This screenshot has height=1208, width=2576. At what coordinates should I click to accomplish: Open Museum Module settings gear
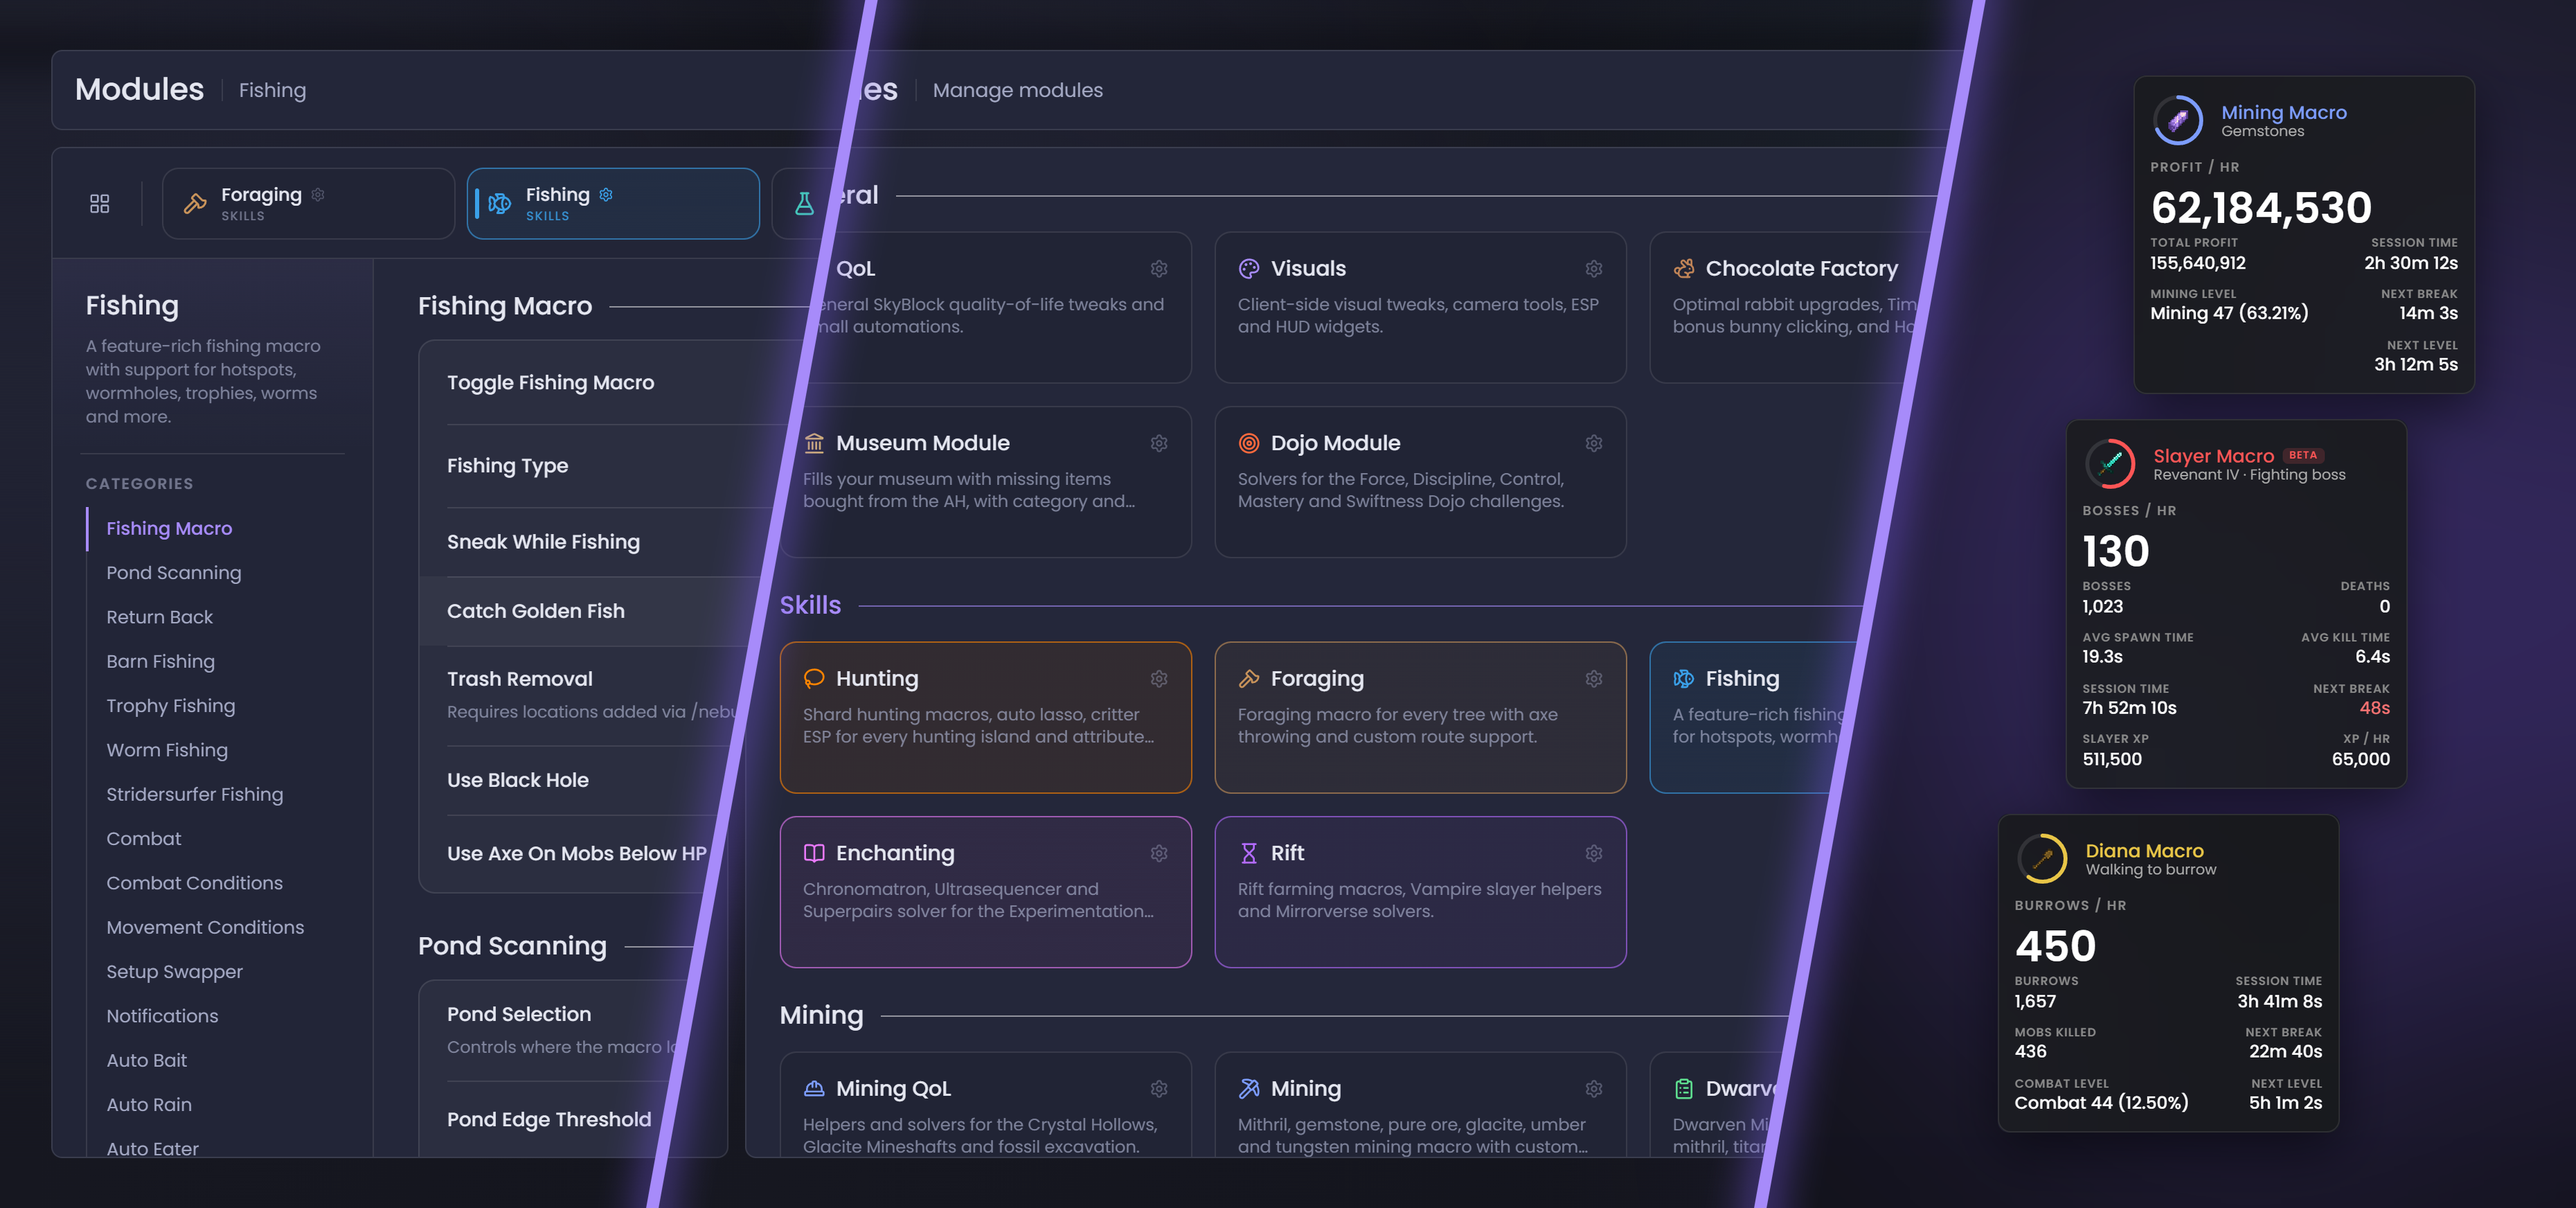1159,443
